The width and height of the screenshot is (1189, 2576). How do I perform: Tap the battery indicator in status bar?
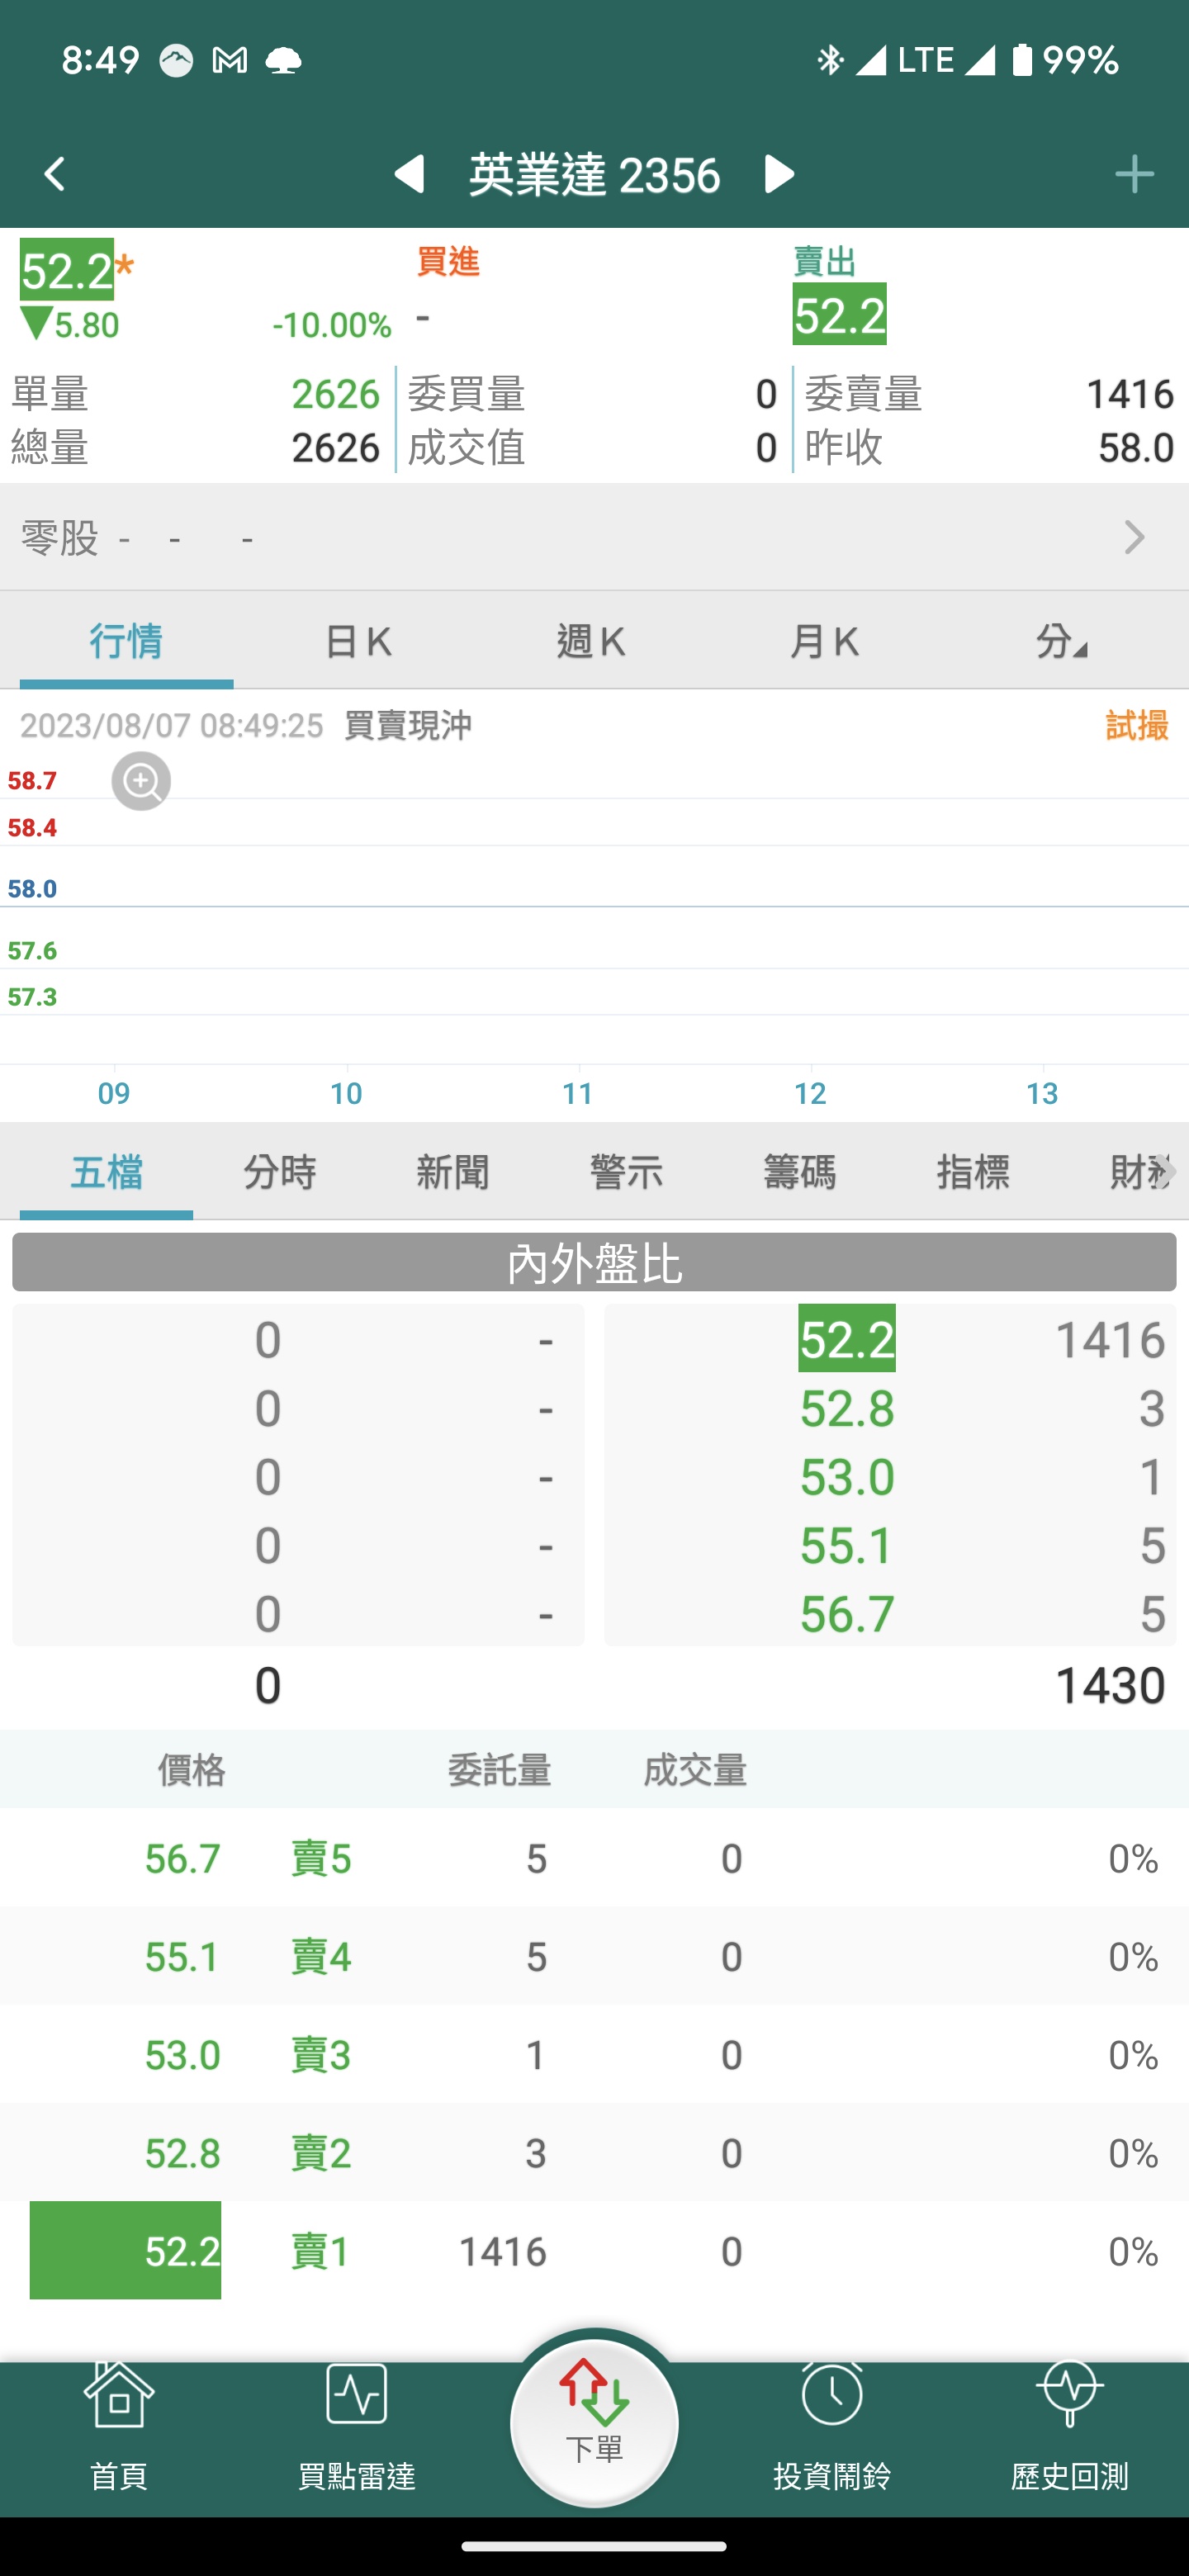(x=1022, y=60)
